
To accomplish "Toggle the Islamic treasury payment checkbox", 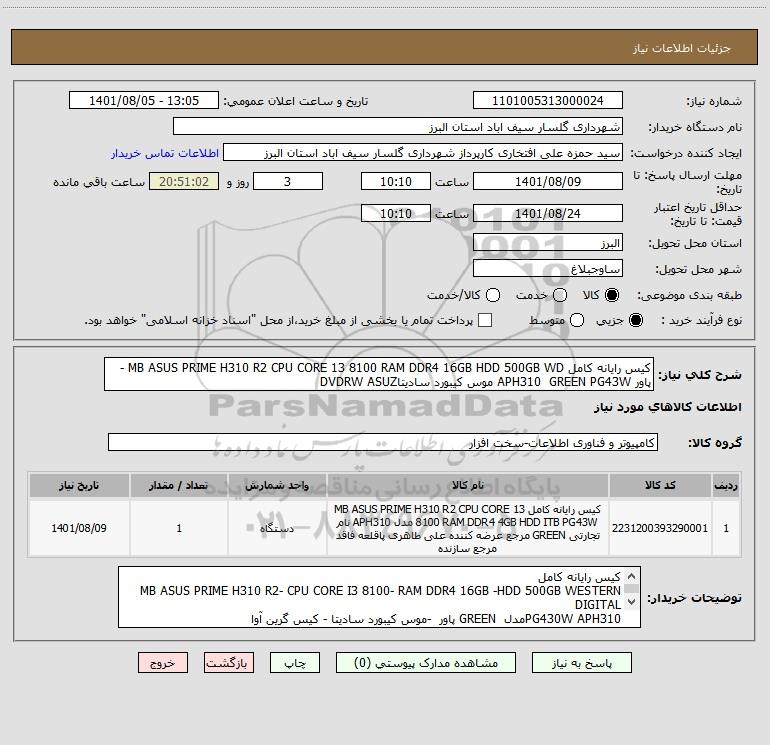I will 485,320.
